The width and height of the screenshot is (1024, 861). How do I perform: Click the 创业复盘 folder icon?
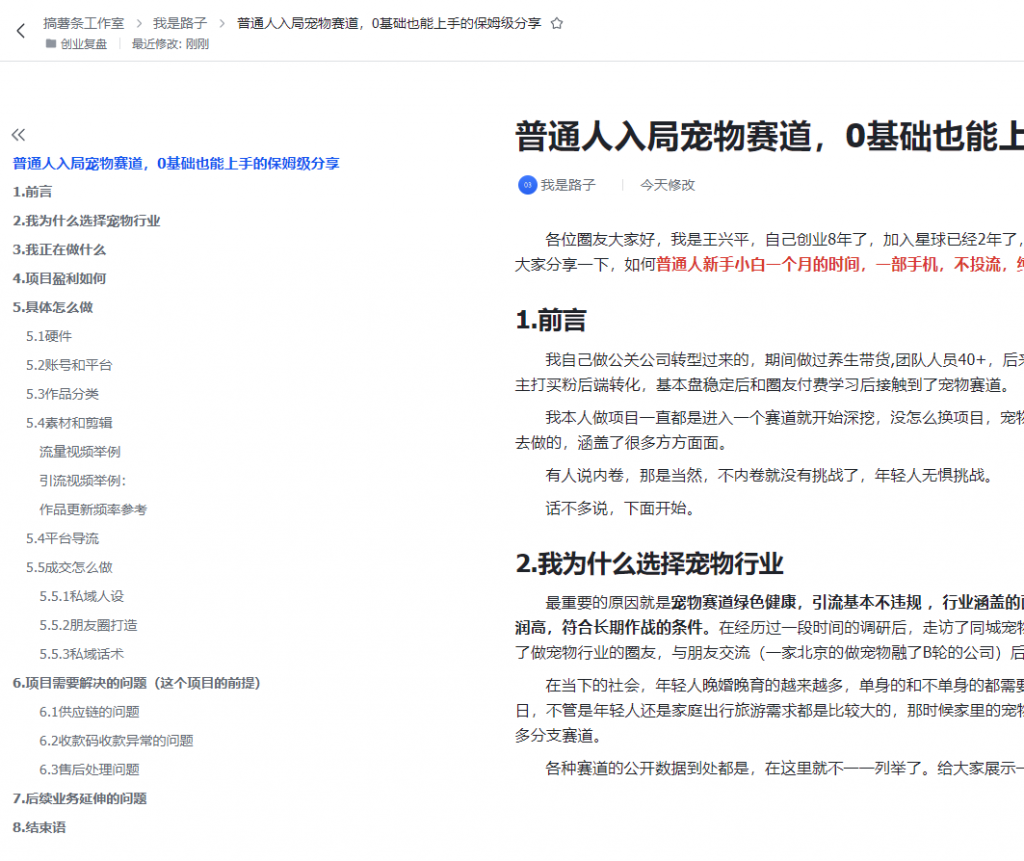(x=50, y=44)
